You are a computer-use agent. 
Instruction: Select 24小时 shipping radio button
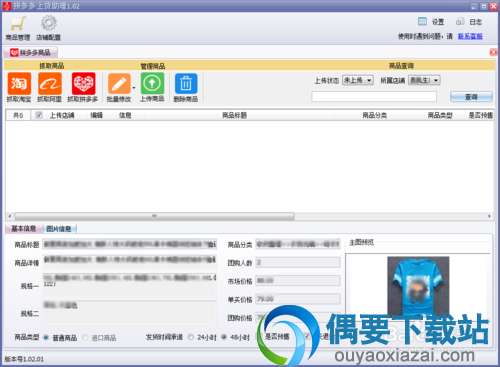(x=191, y=337)
